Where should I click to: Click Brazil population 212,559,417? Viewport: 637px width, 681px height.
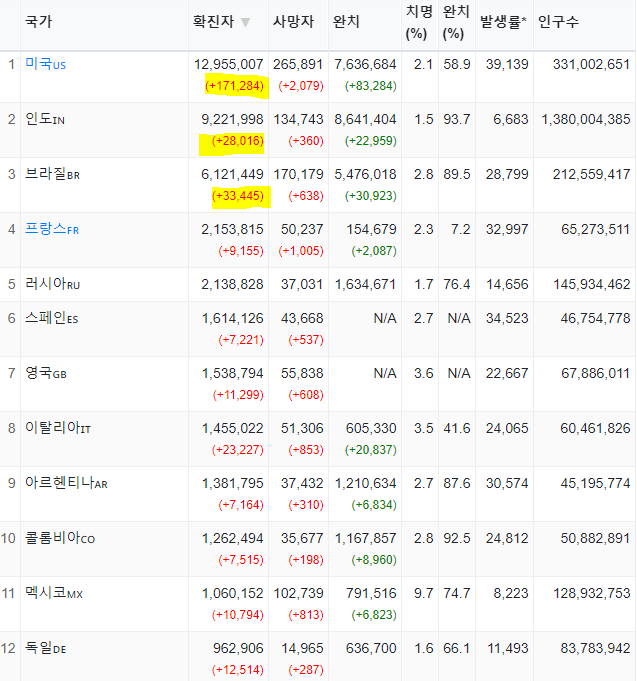[591, 174]
